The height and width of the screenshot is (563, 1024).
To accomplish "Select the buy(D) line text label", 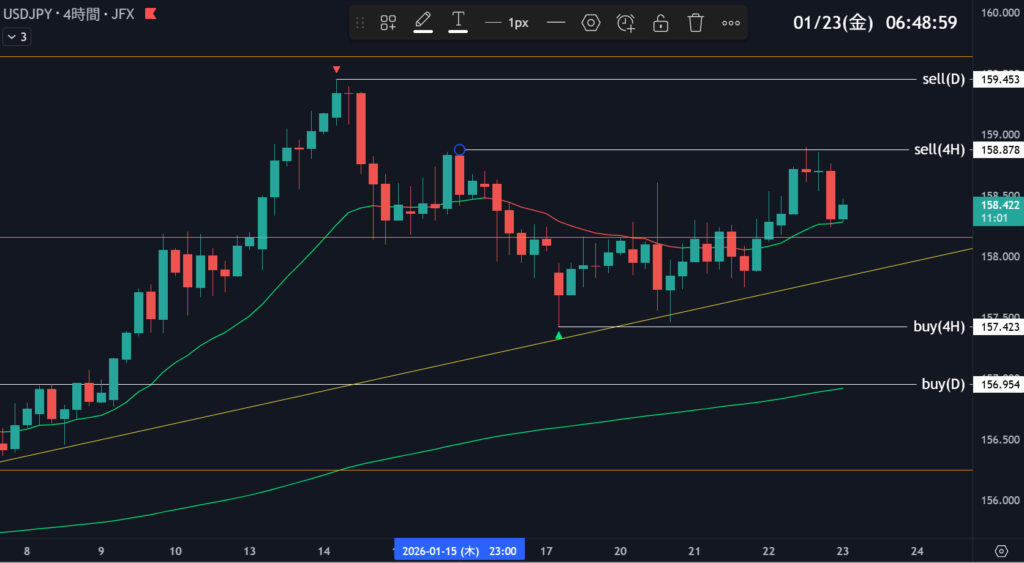I will tap(940, 384).
